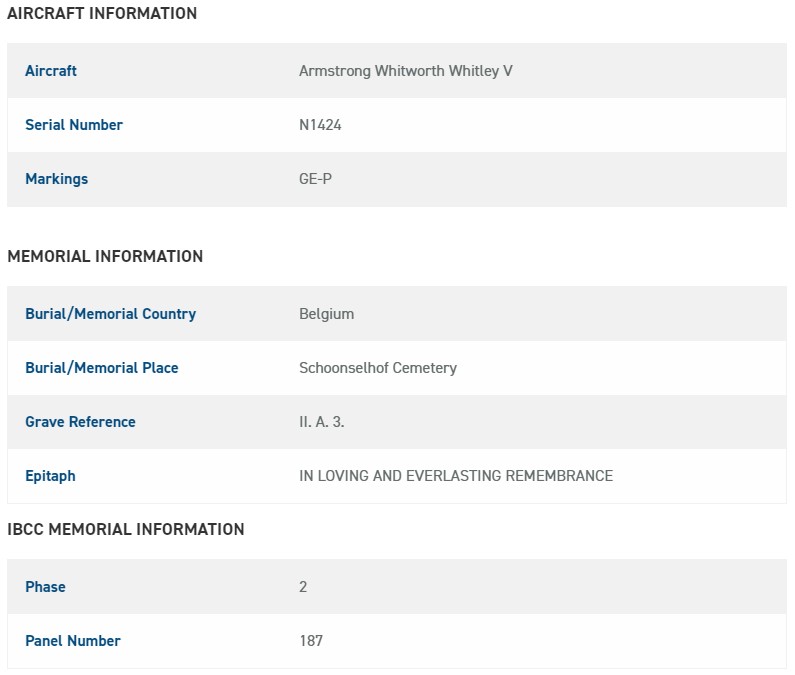Click the Markings label
Screen dimensions: 795x675
(56, 179)
